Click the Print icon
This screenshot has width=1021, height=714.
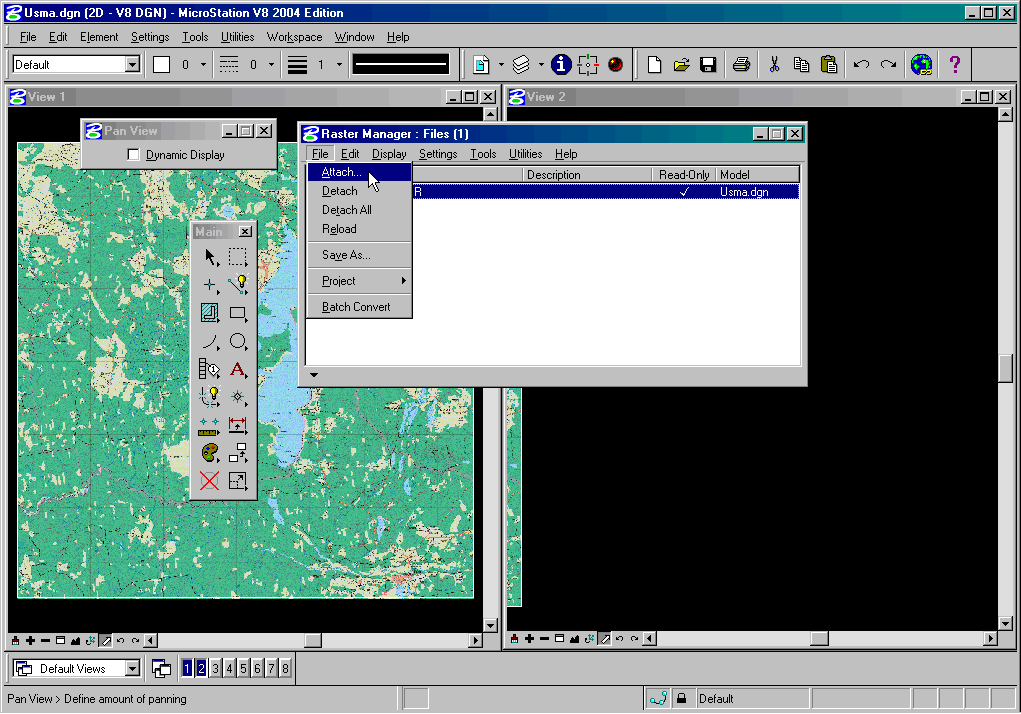point(741,64)
